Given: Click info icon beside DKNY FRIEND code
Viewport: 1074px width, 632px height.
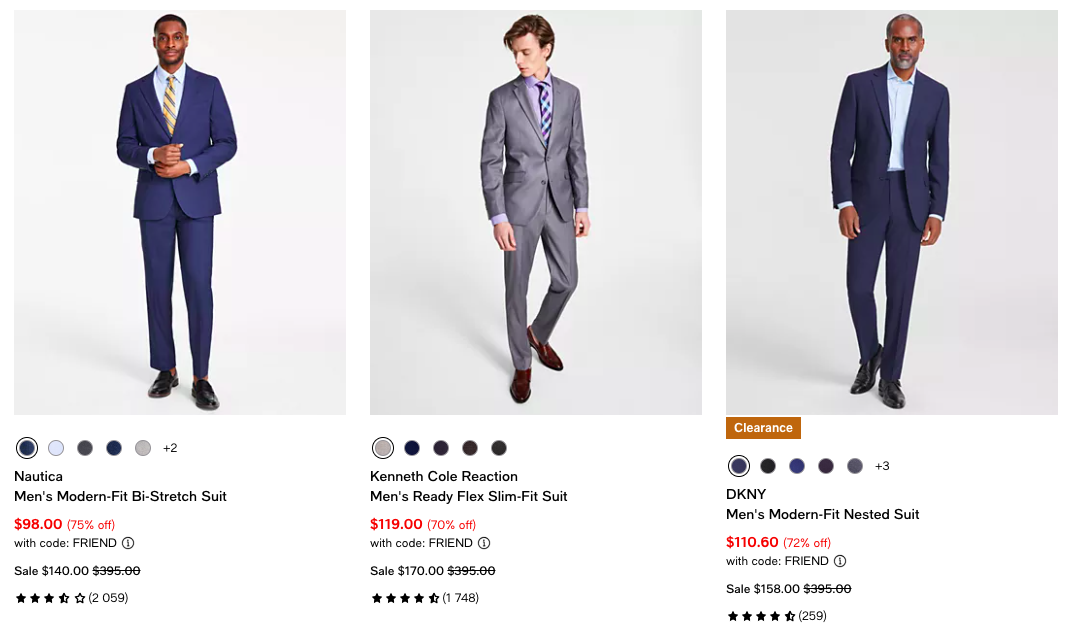Looking at the screenshot, I should tap(840, 561).
